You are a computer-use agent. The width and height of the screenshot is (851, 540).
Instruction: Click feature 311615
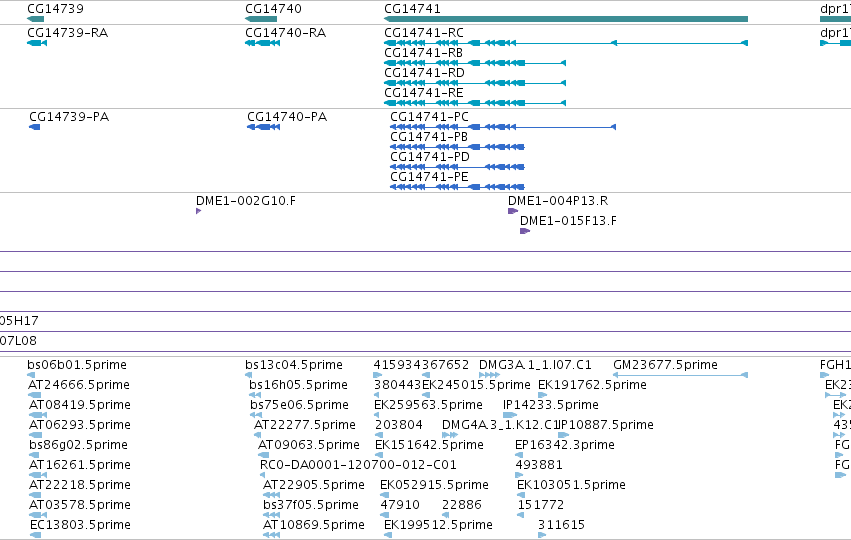coord(562,525)
